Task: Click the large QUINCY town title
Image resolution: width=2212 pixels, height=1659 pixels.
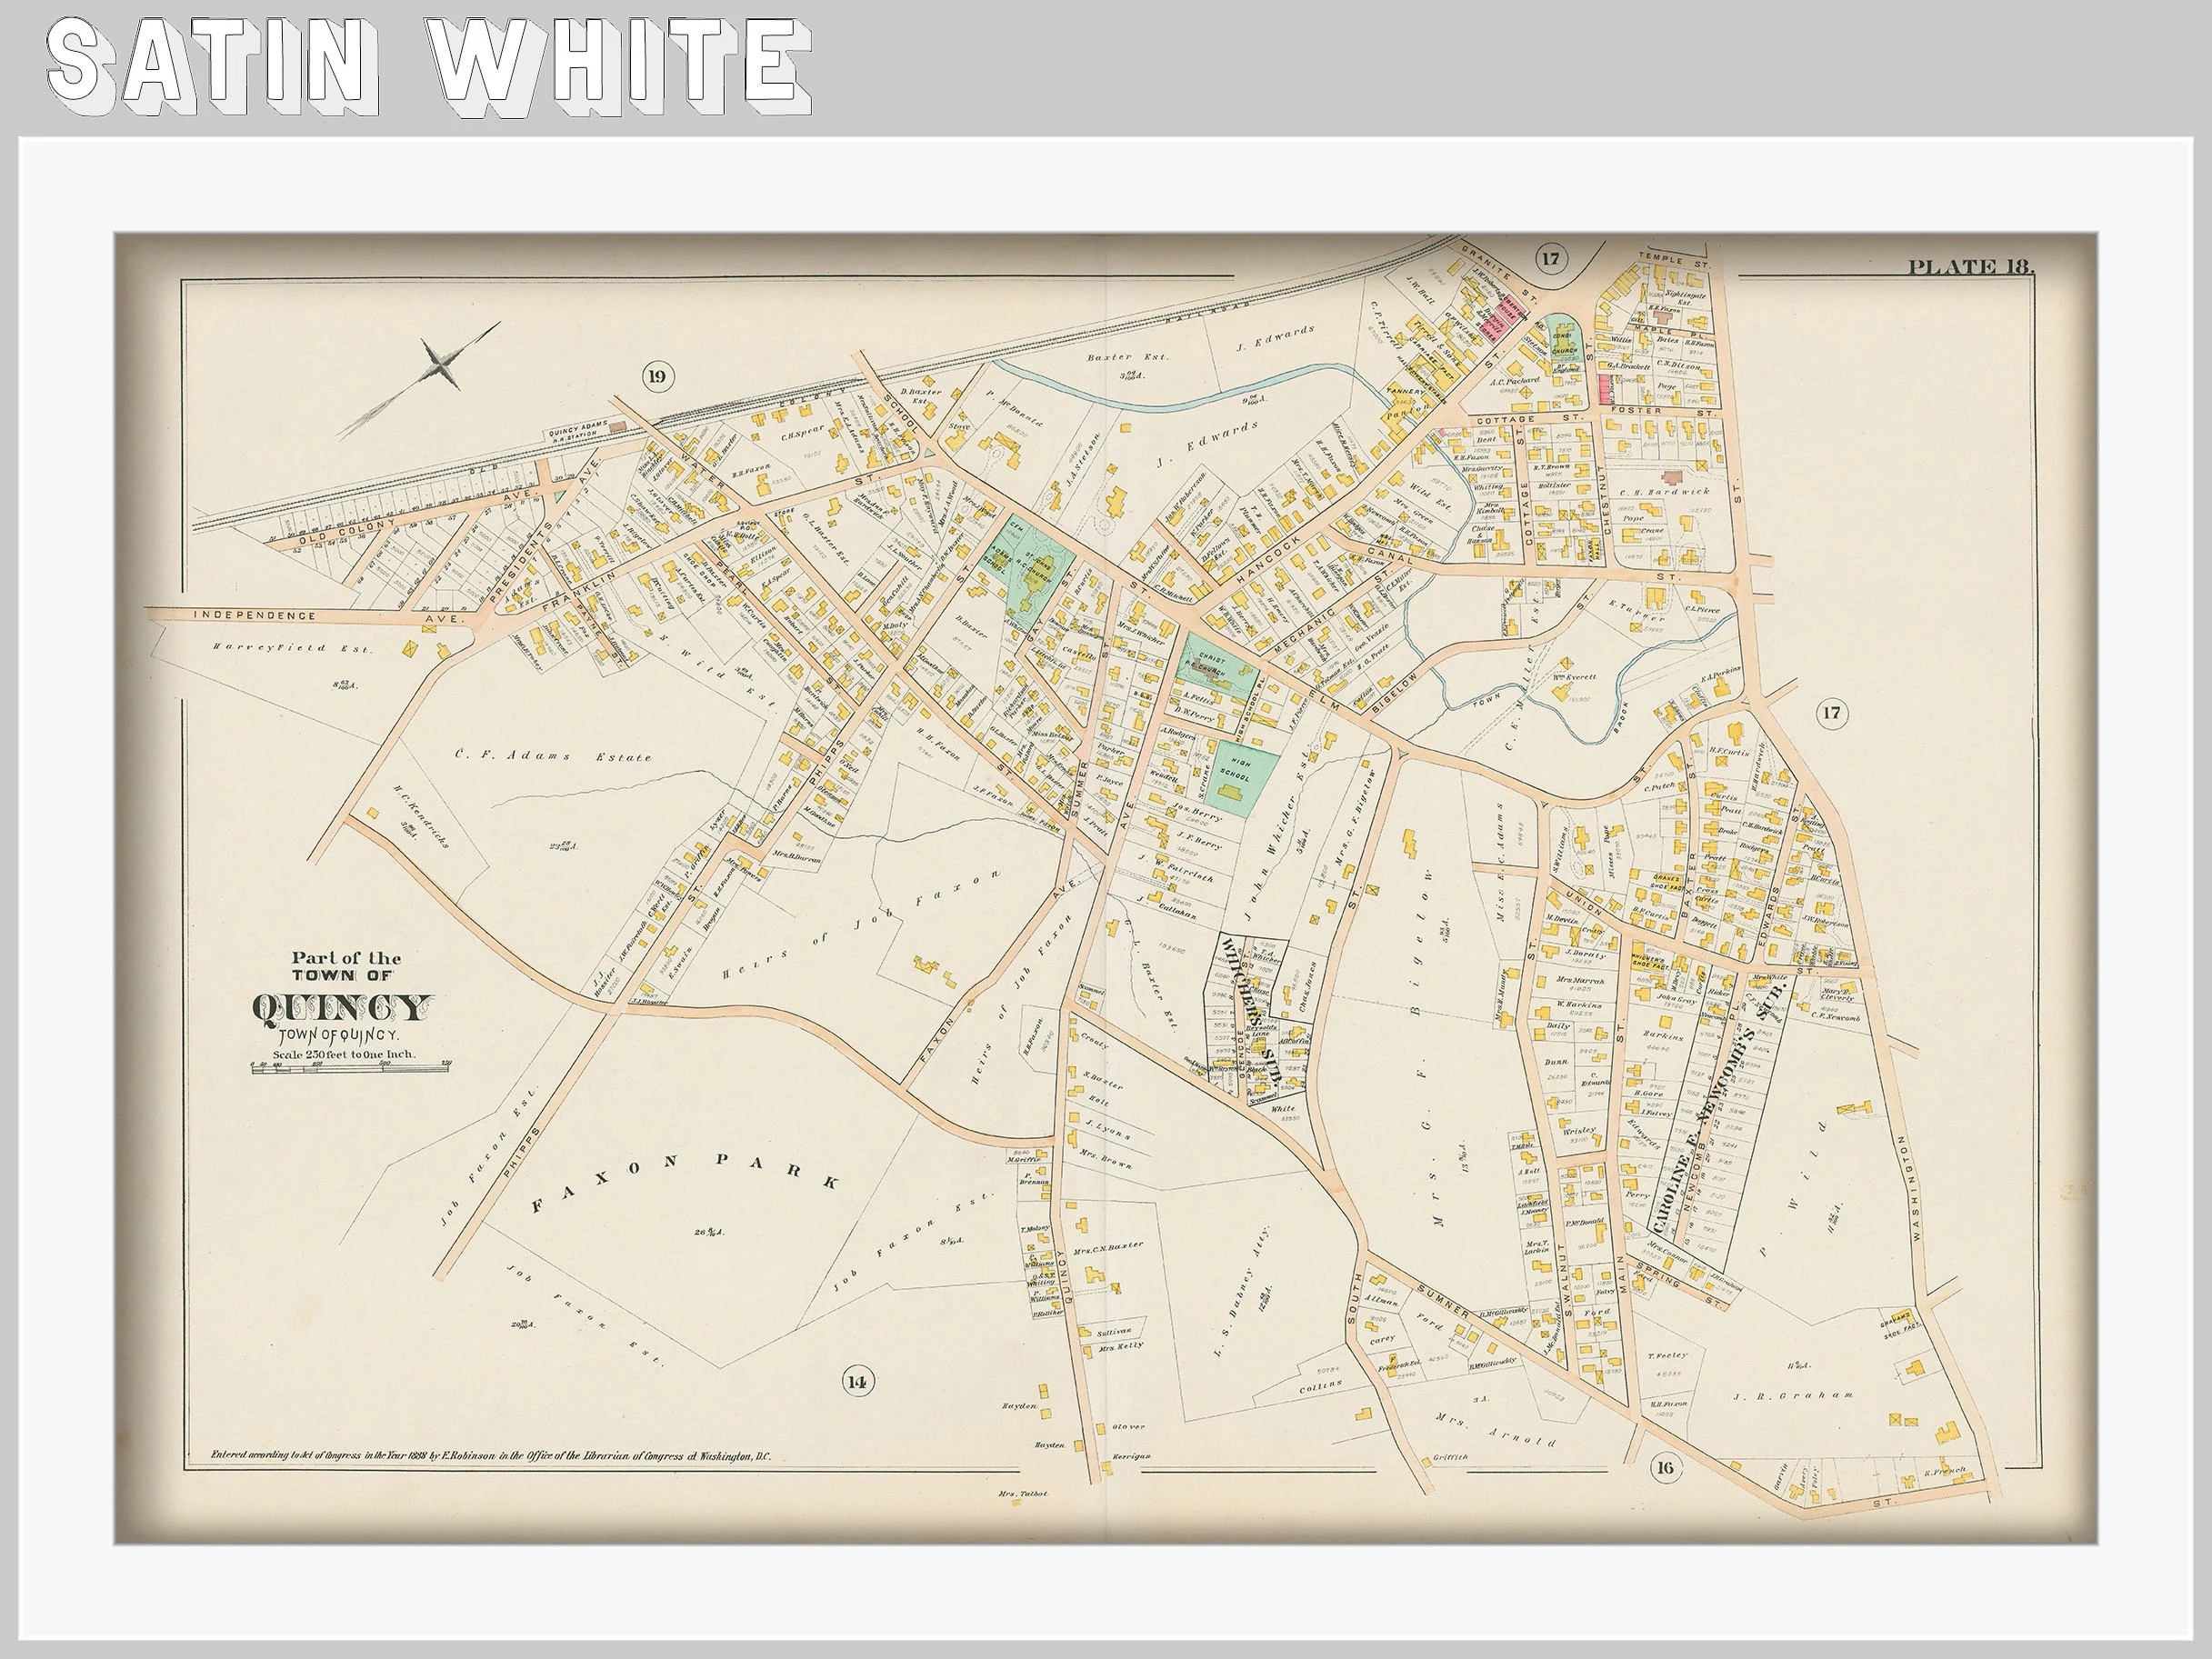Action: point(343,1008)
